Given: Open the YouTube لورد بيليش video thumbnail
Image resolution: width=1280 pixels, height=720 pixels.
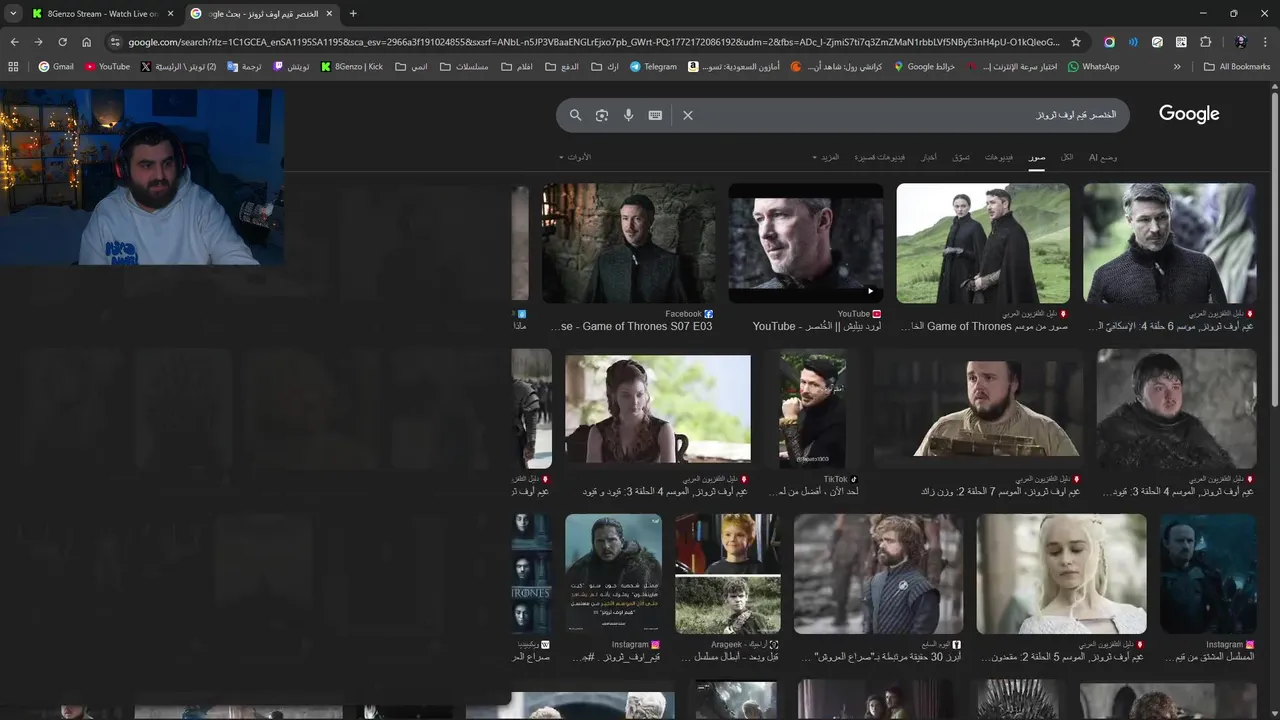Looking at the screenshot, I should (x=806, y=243).
